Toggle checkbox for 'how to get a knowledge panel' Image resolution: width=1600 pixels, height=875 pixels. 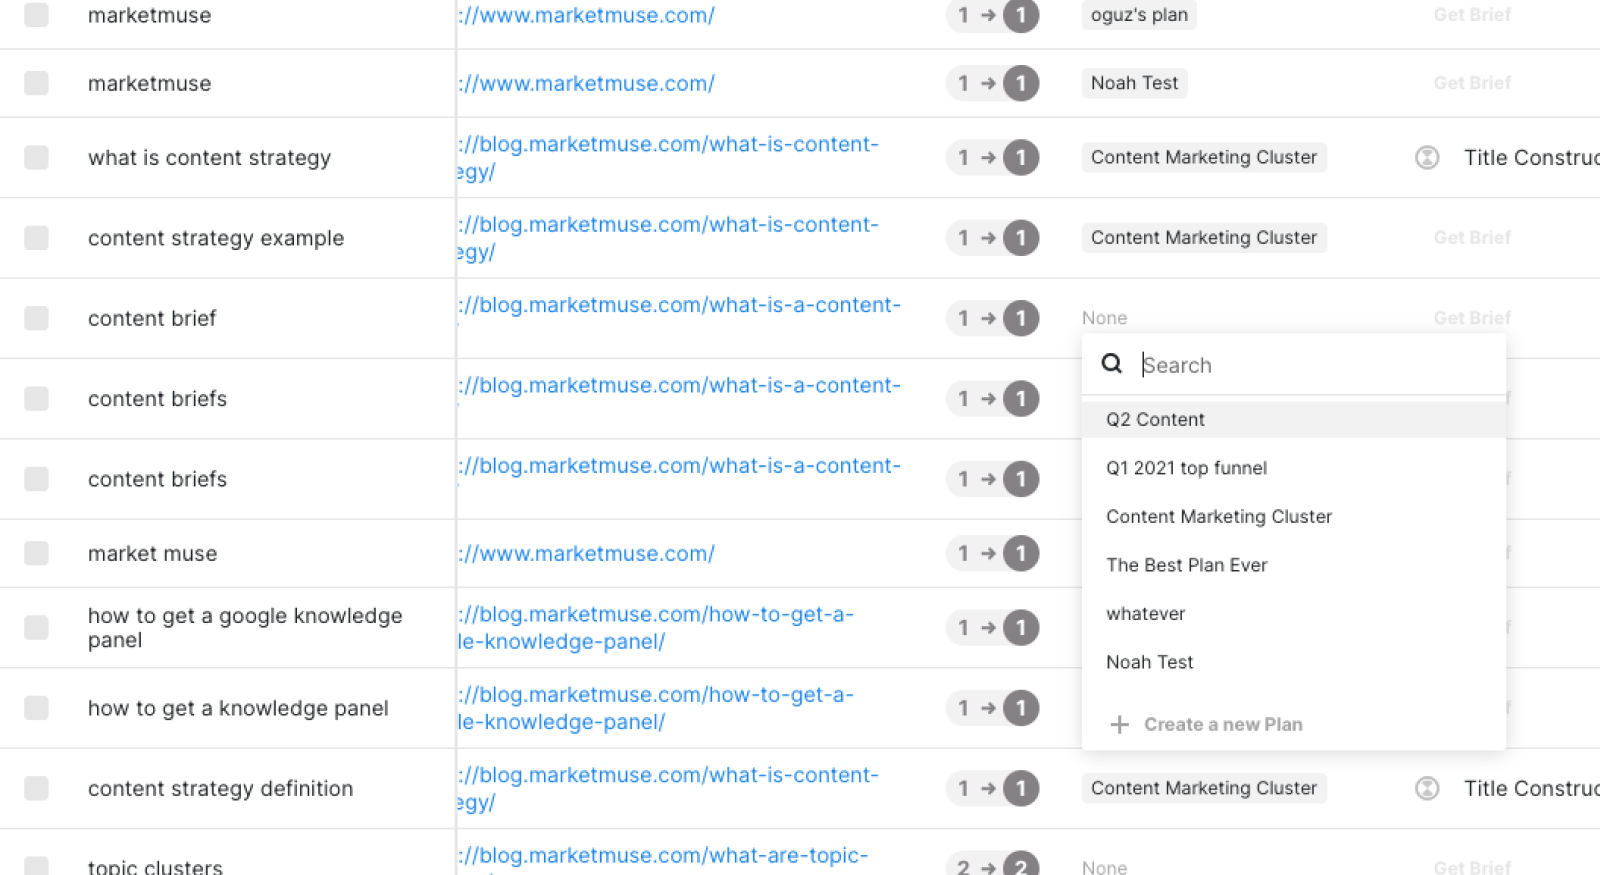(x=36, y=708)
